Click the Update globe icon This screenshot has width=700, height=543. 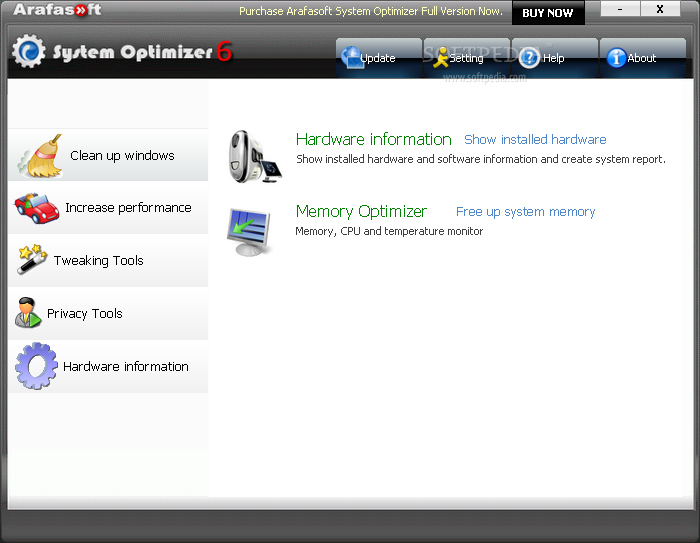[352, 58]
